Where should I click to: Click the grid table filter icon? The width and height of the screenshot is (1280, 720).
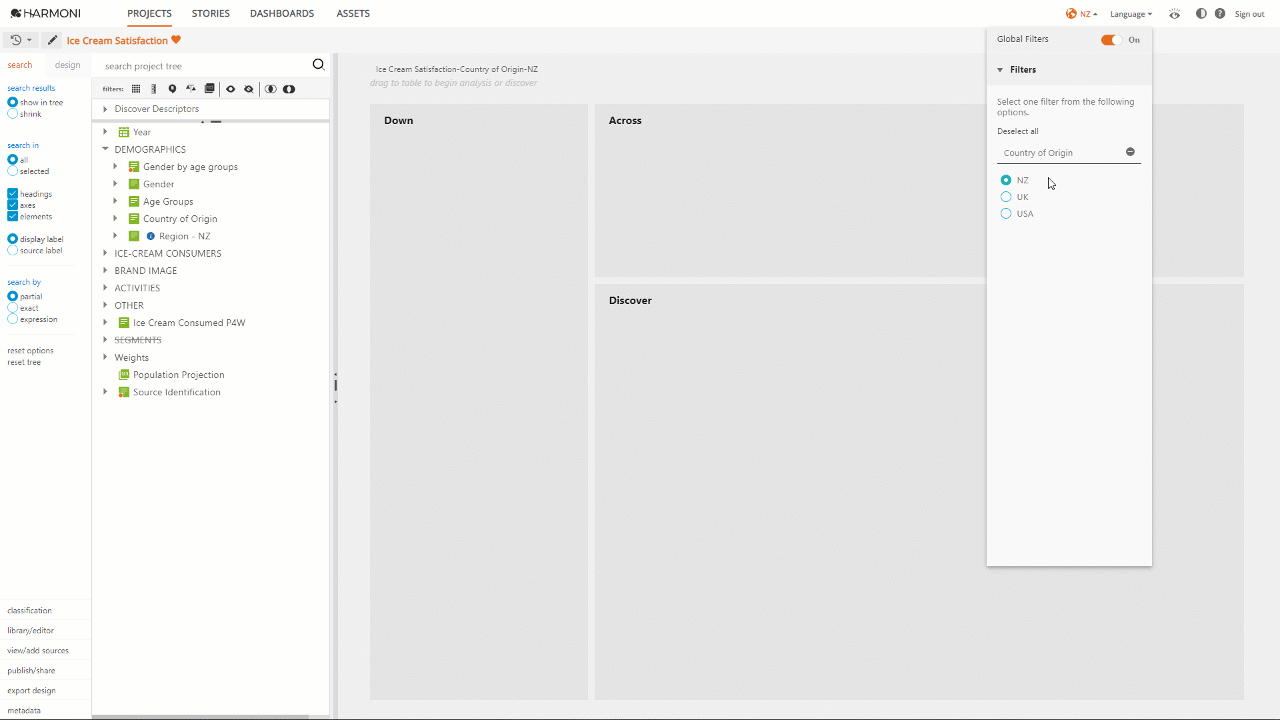point(136,89)
